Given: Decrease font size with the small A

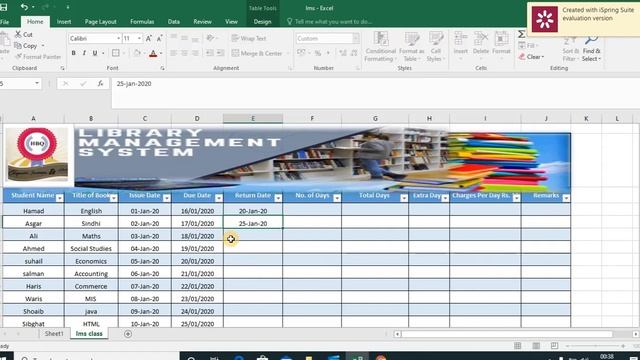Looking at the screenshot, I should tap(160, 38).
